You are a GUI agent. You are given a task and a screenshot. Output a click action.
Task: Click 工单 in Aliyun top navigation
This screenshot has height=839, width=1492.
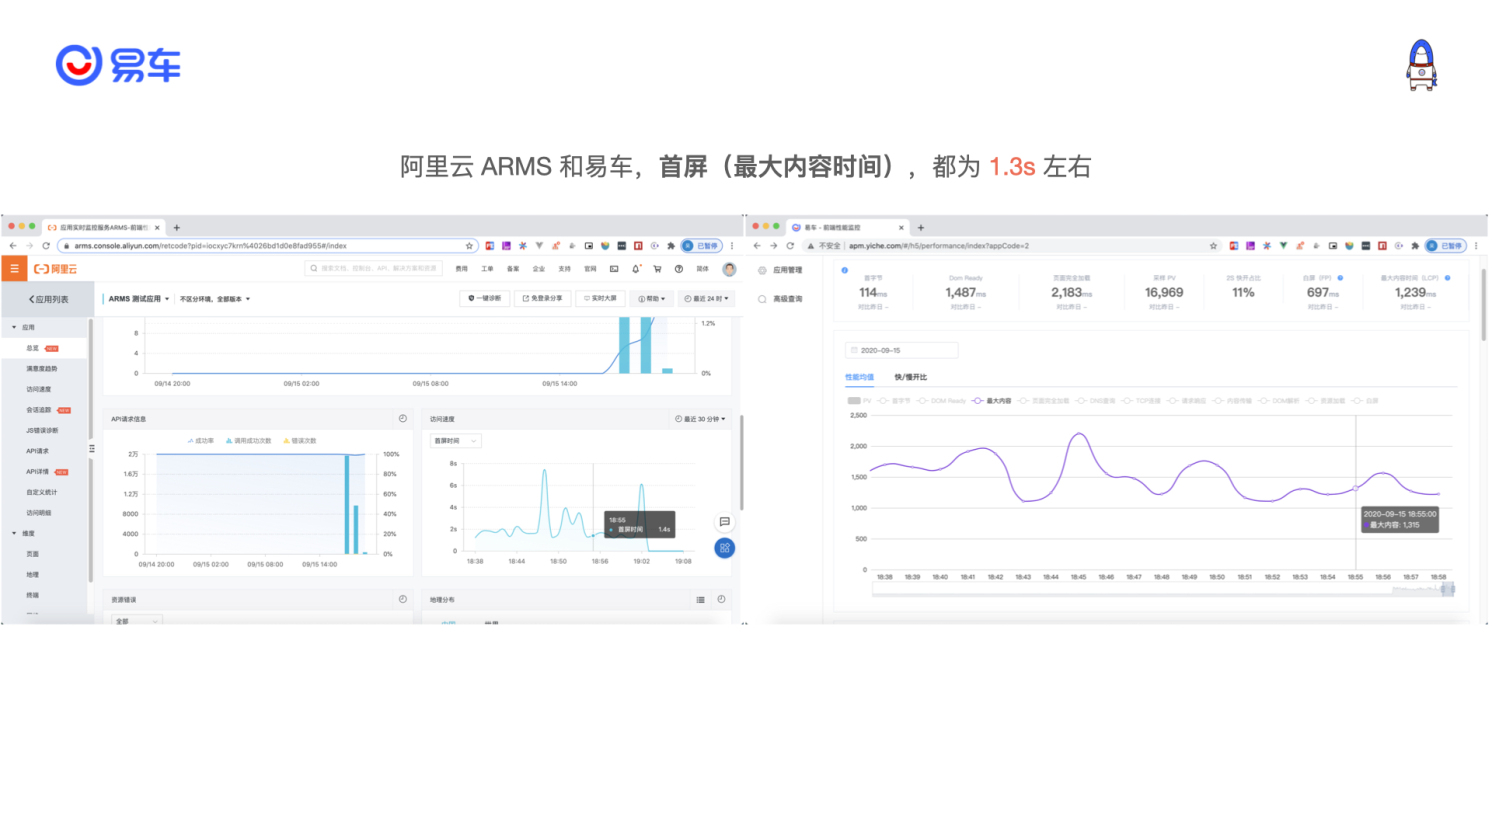coord(487,269)
